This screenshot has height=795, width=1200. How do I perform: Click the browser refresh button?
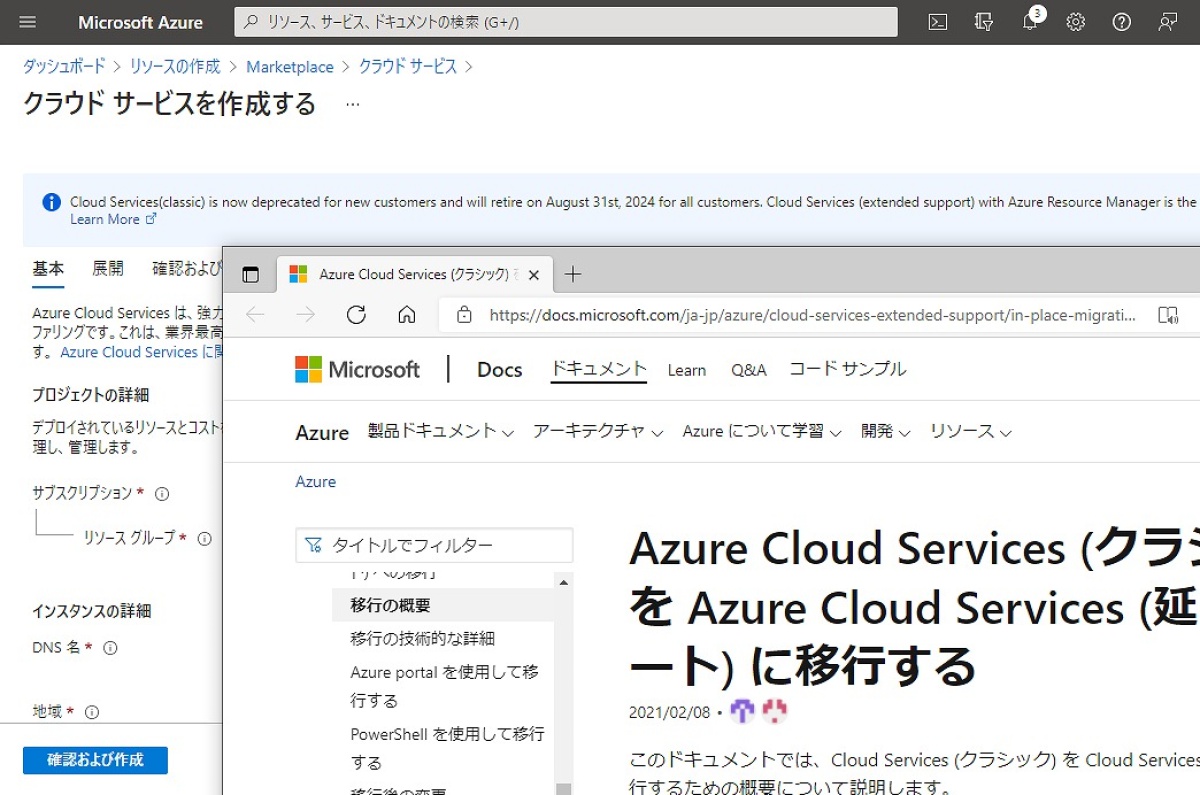pyautogui.click(x=356, y=315)
